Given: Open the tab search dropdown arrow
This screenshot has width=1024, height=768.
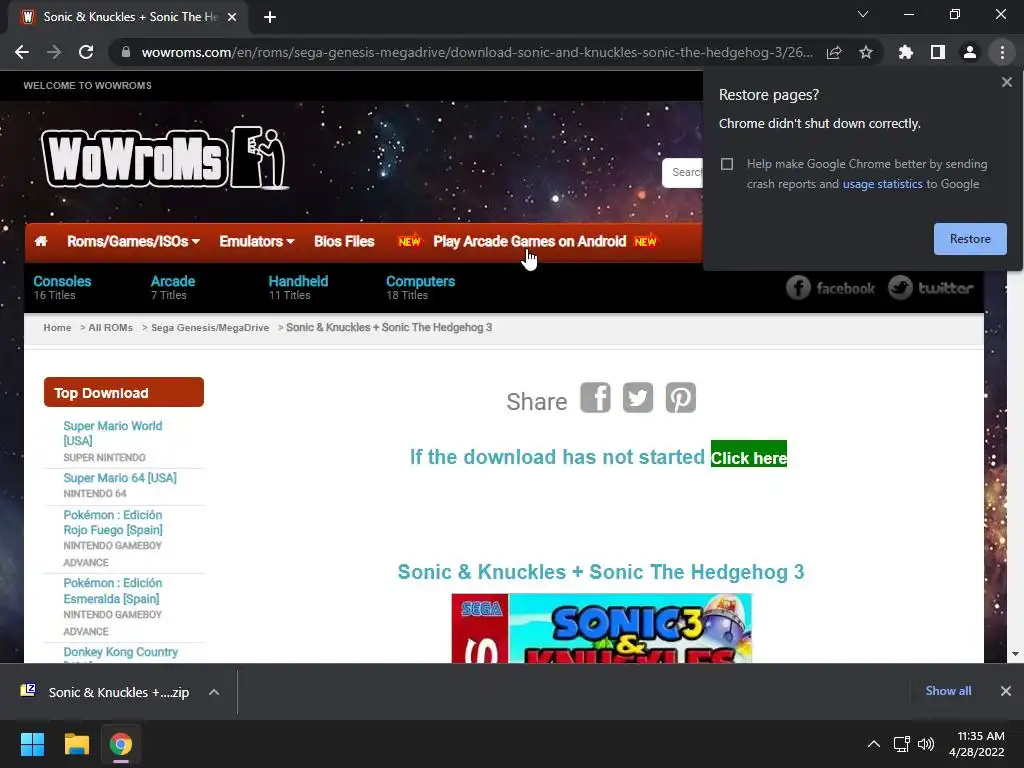Looking at the screenshot, I should click(863, 14).
